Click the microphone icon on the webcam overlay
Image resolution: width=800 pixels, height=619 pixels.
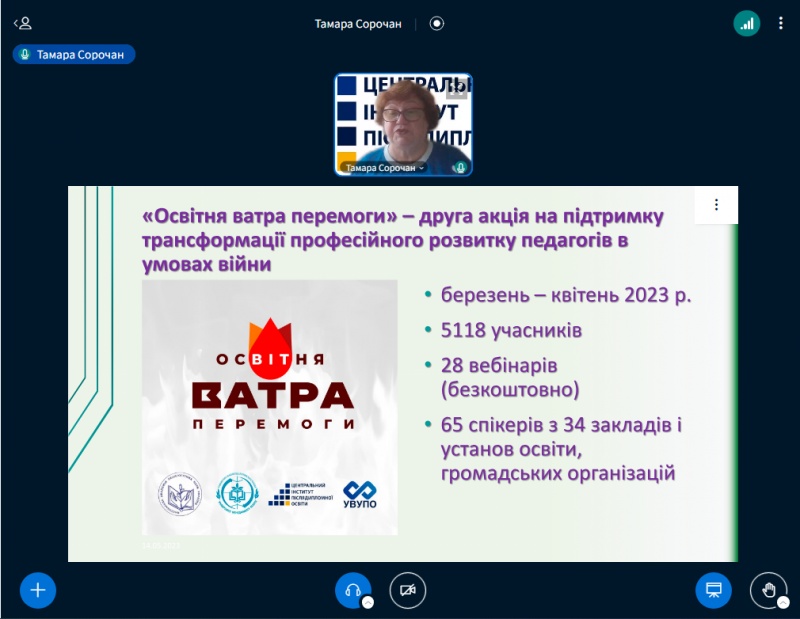tap(461, 168)
